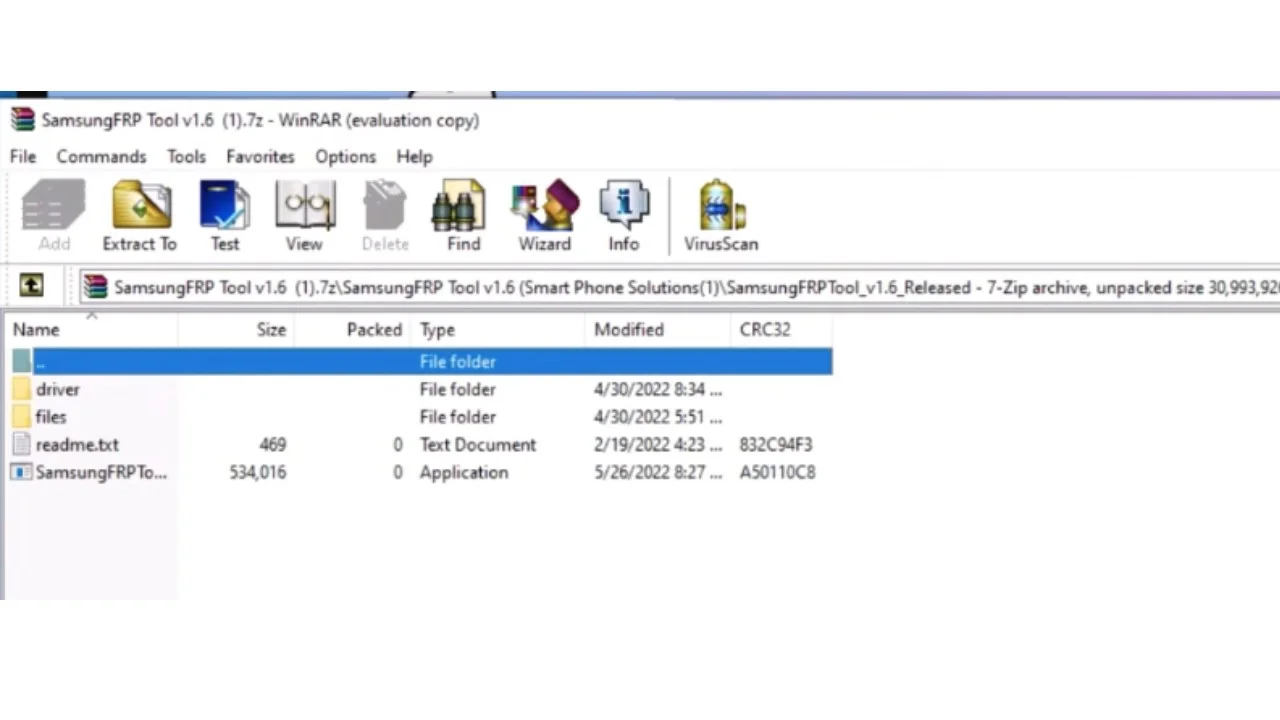Open the File menu
Screen dimensions: 1280x720
[23, 157]
